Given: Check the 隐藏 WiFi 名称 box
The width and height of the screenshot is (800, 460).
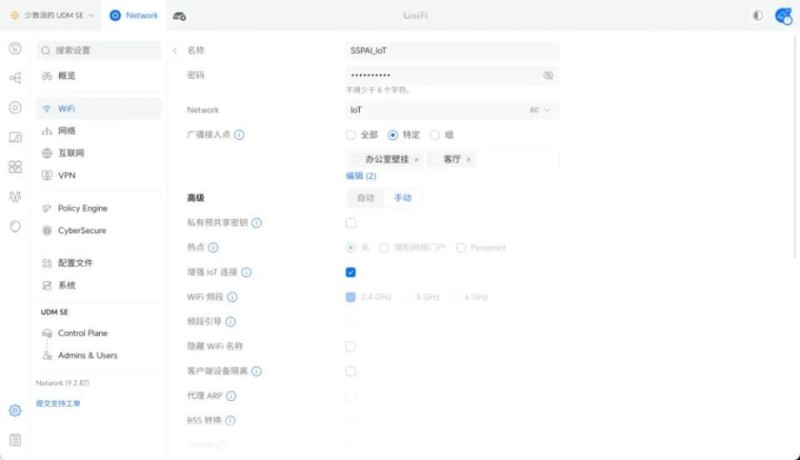Looking at the screenshot, I should point(351,346).
